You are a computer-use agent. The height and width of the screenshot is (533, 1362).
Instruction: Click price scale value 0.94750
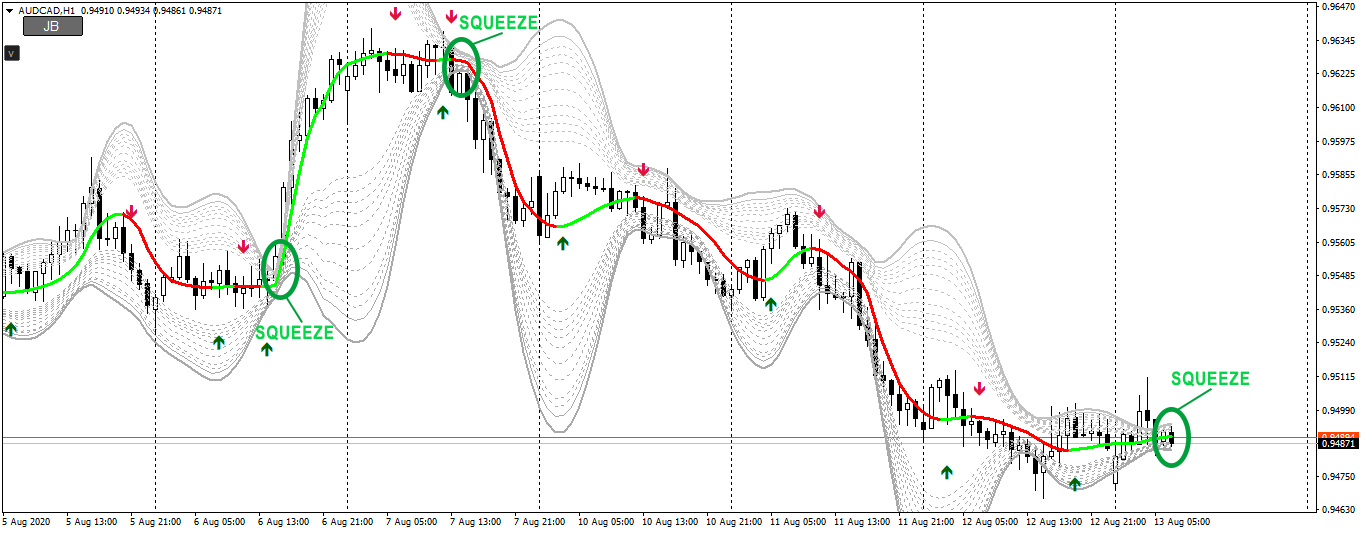[x=1338, y=478]
